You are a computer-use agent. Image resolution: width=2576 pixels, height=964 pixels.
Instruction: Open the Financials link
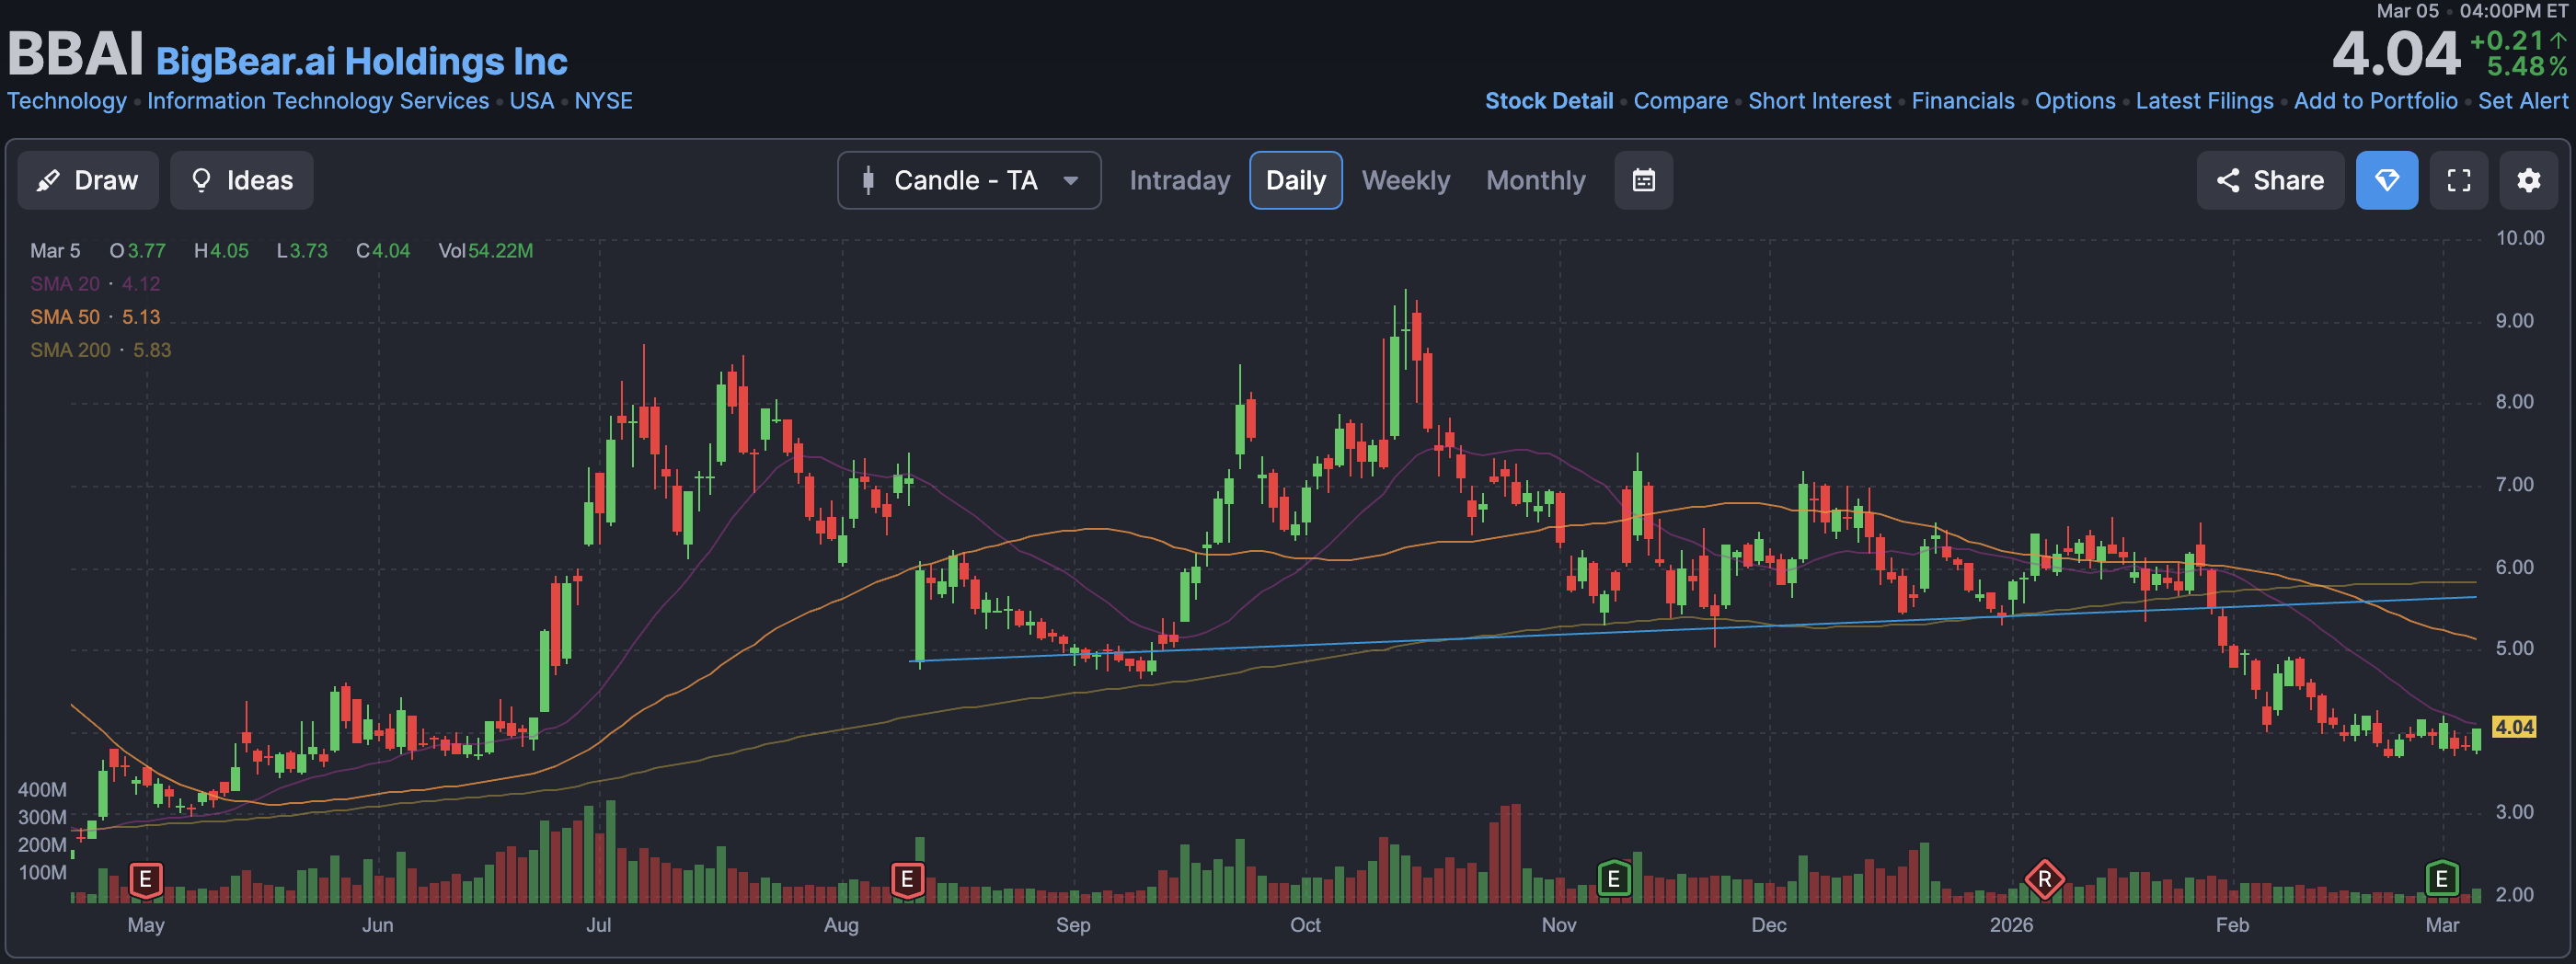1962,101
